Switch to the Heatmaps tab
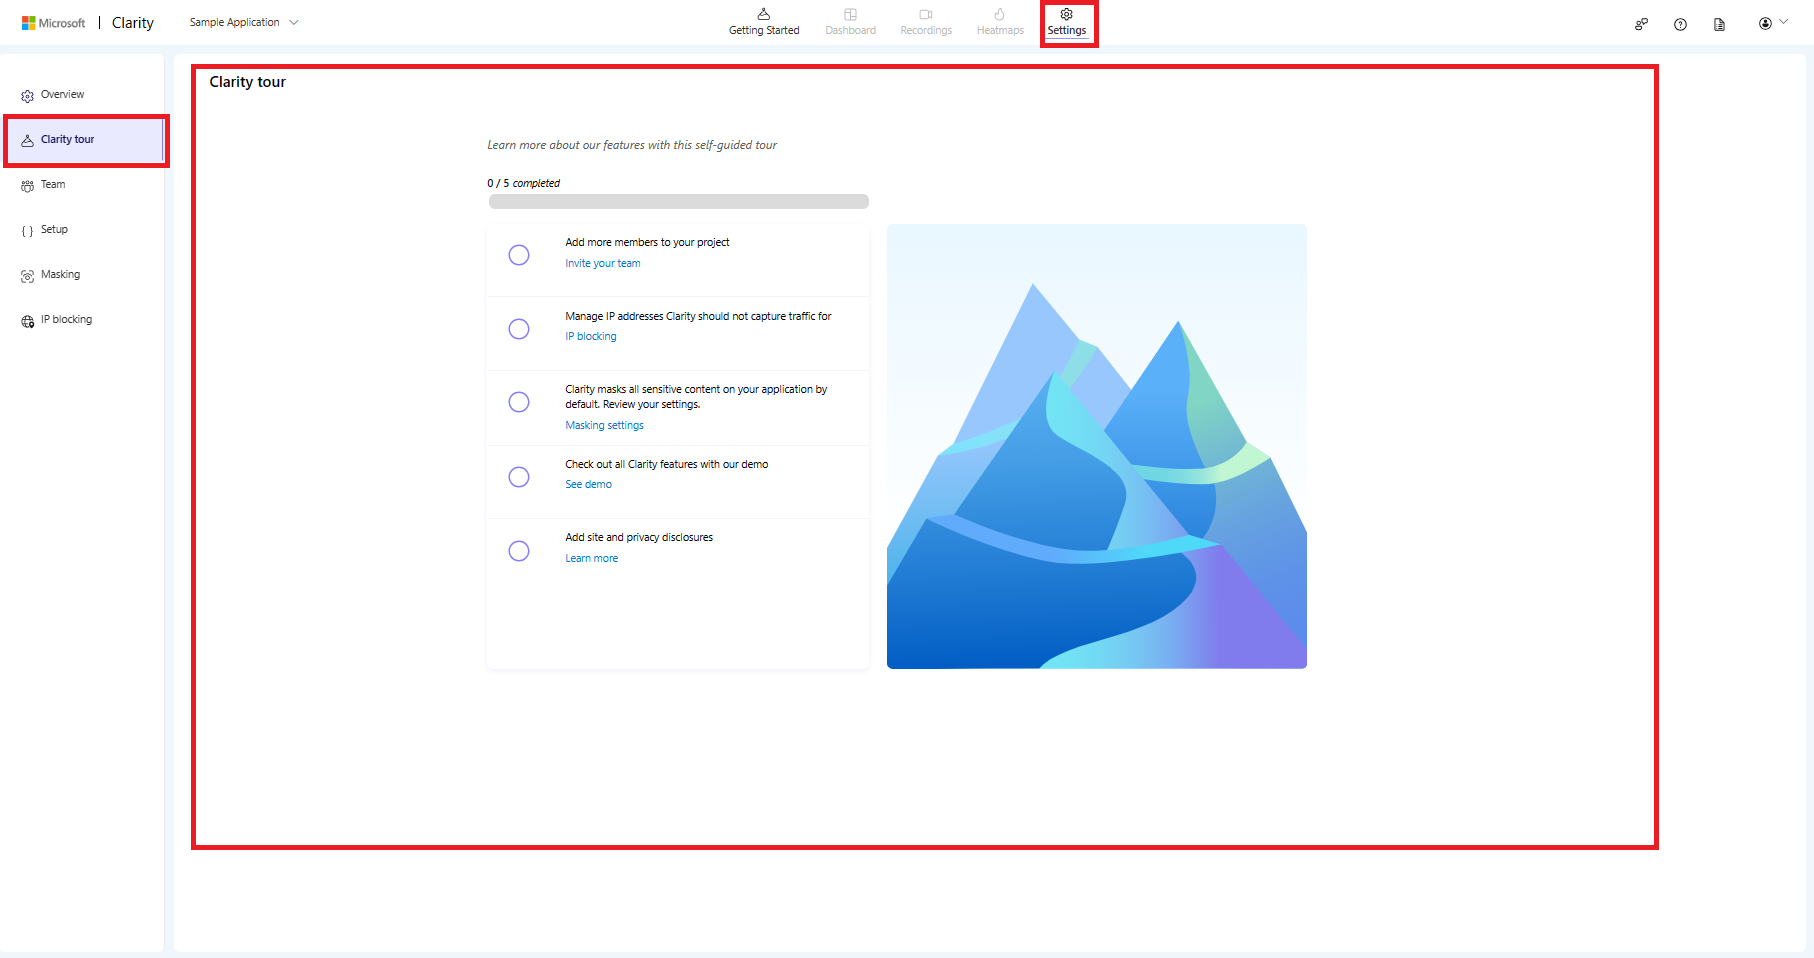This screenshot has height=958, width=1814. [x=999, y=22]
